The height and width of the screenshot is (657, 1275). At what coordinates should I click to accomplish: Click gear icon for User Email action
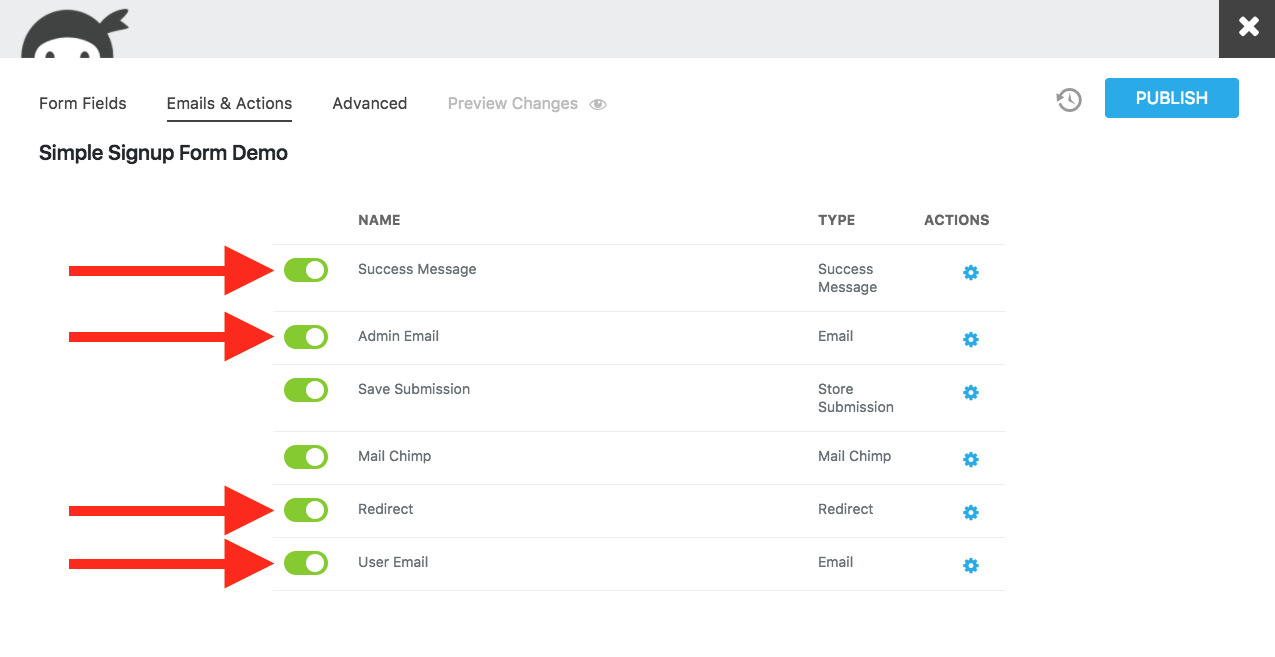[970, 566]
